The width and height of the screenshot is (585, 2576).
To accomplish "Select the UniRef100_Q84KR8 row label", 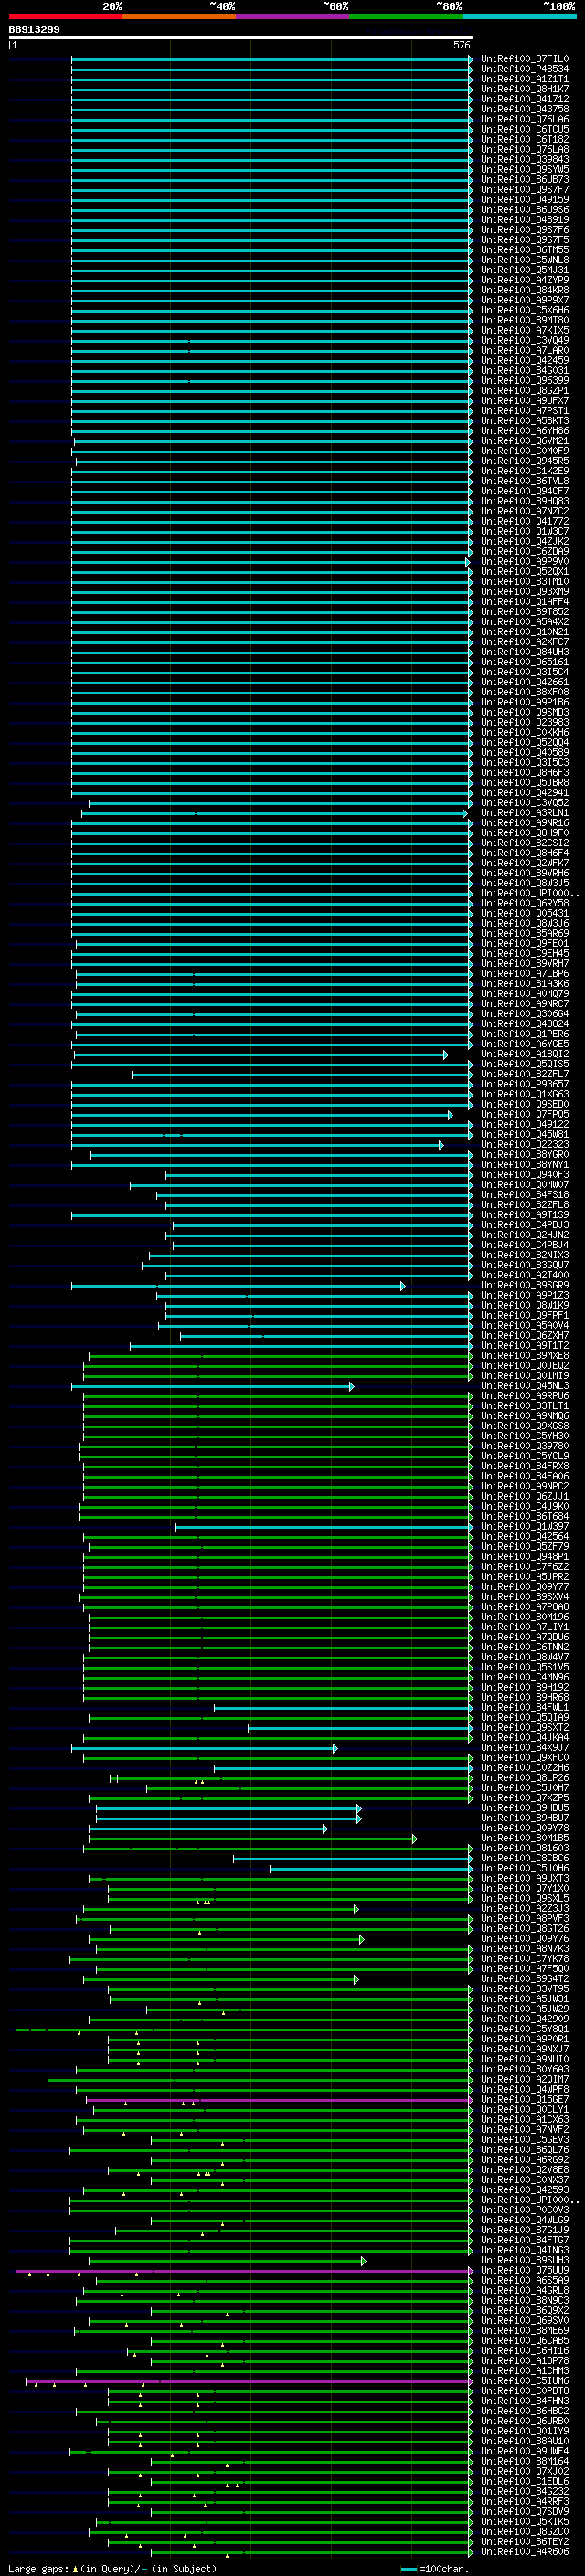I will point(524,290).
